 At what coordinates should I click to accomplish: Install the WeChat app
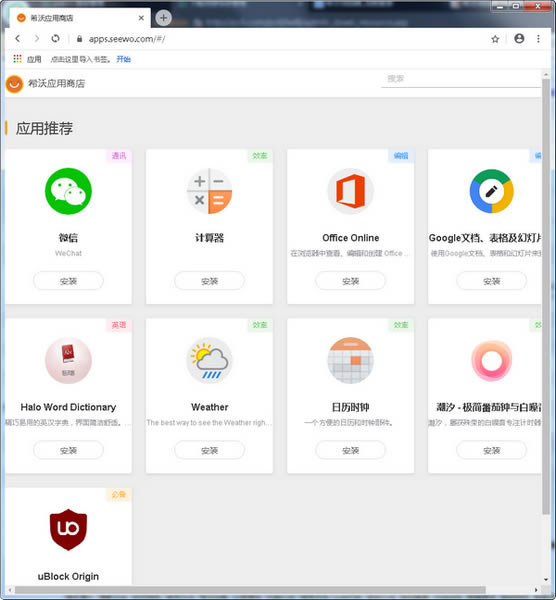click(x=68, y=281)
